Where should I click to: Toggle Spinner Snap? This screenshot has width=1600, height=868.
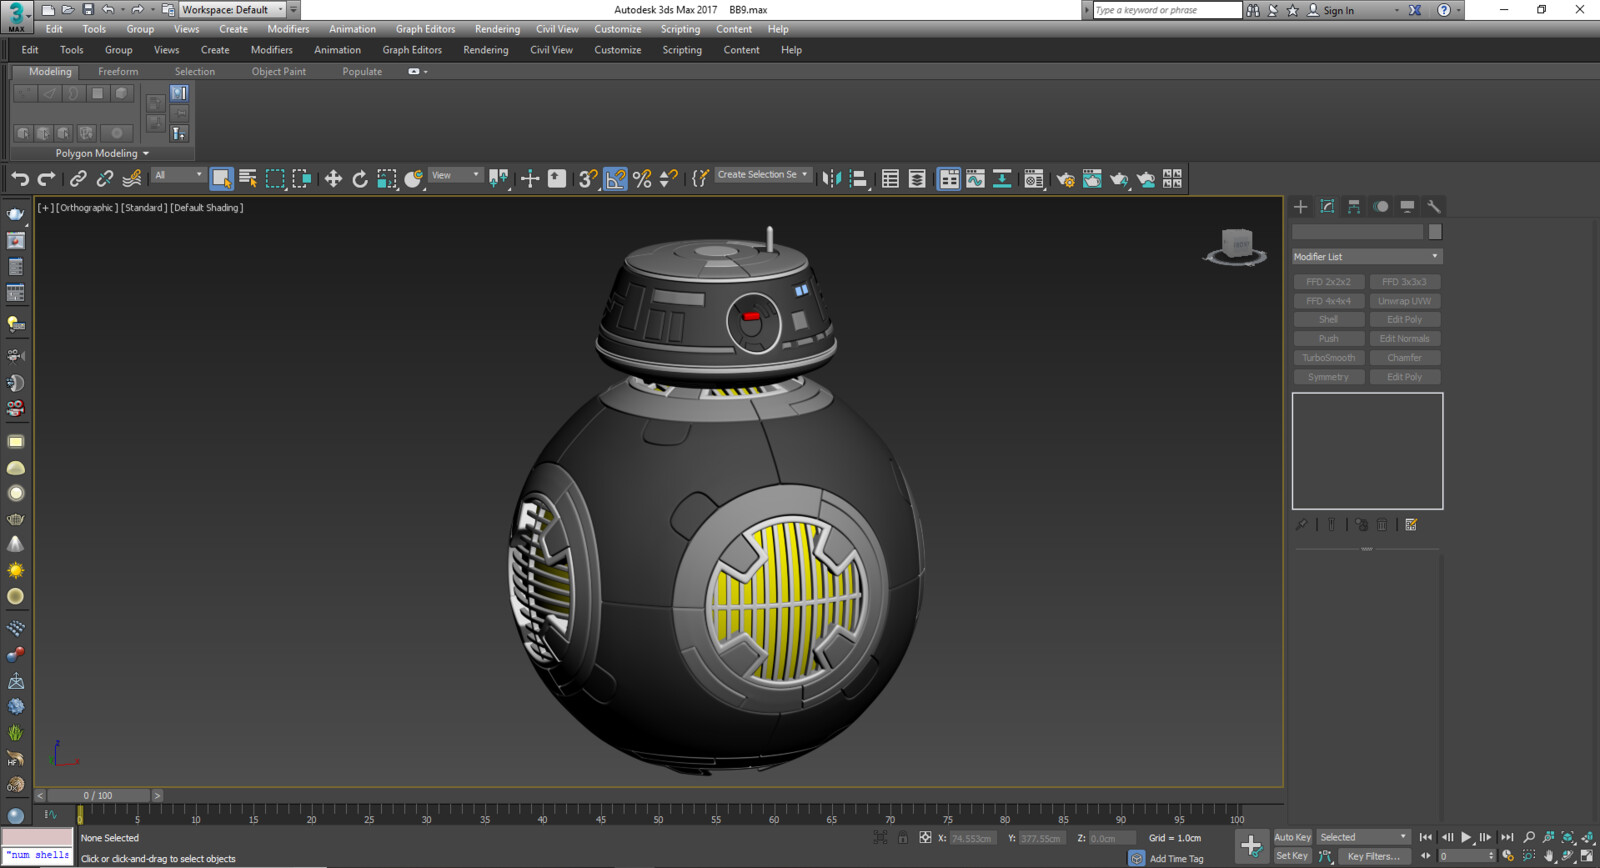[669, 179]
